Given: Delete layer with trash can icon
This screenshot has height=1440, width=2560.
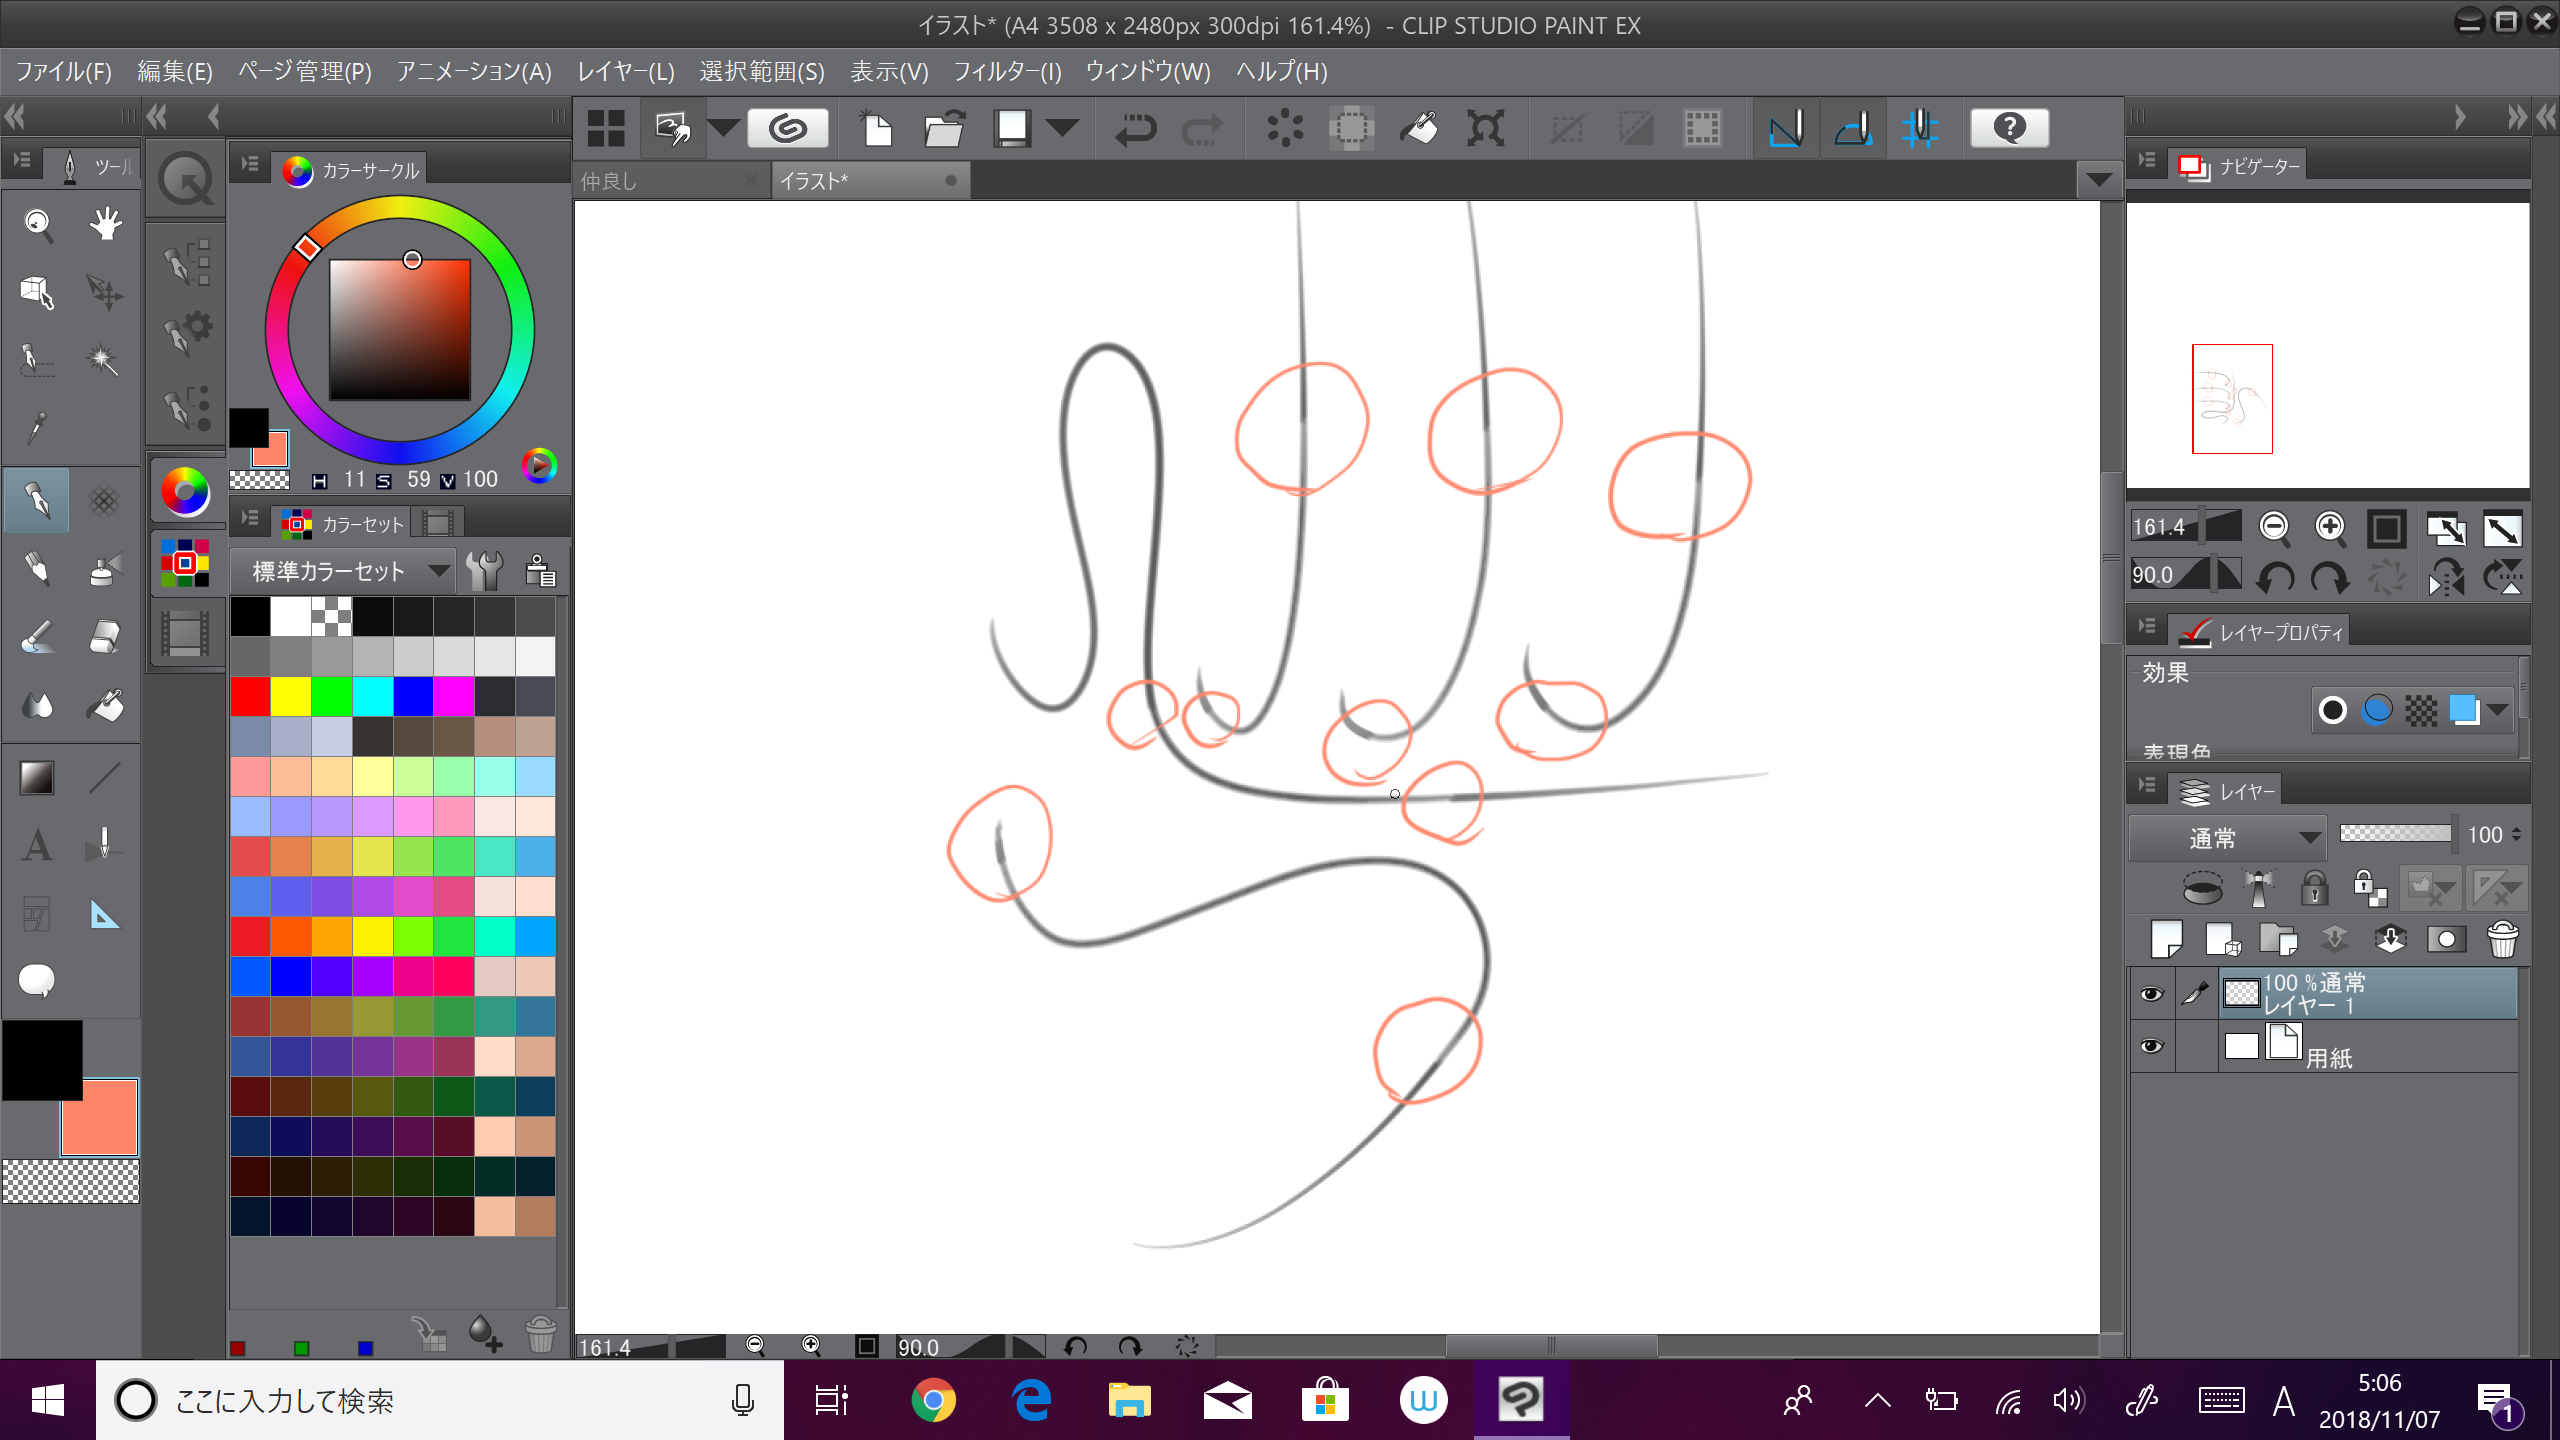Looking at the screenshot, I should tap(2502, 939).
